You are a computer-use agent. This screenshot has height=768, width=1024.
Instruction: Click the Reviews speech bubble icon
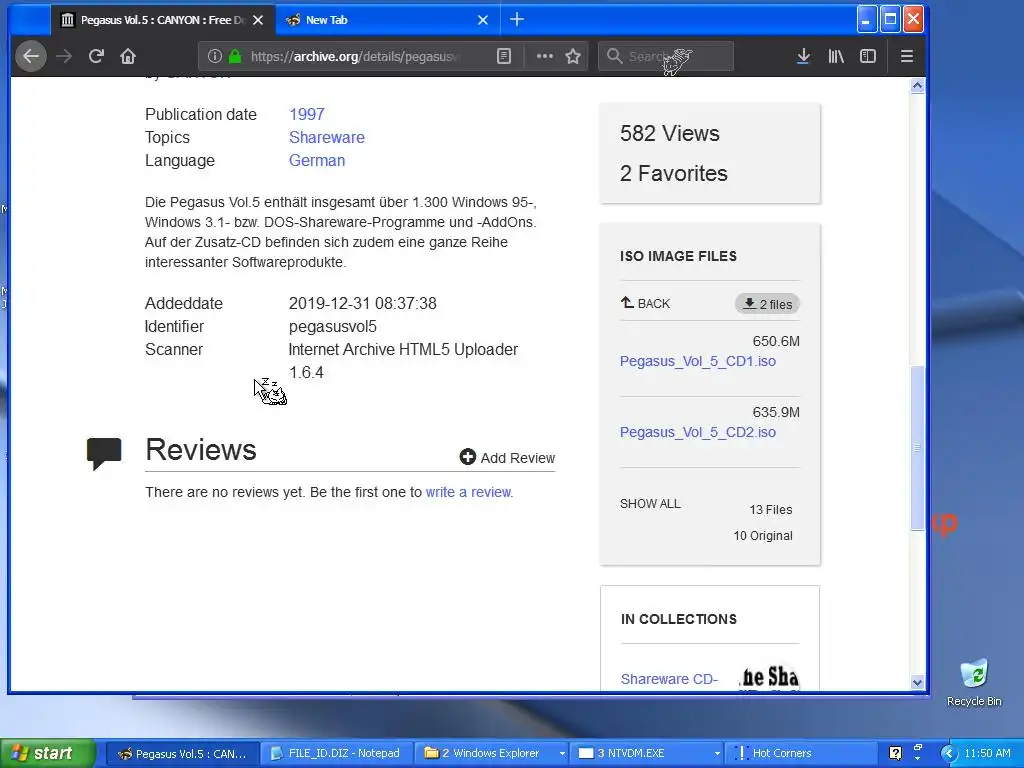[x=104, y=453]
